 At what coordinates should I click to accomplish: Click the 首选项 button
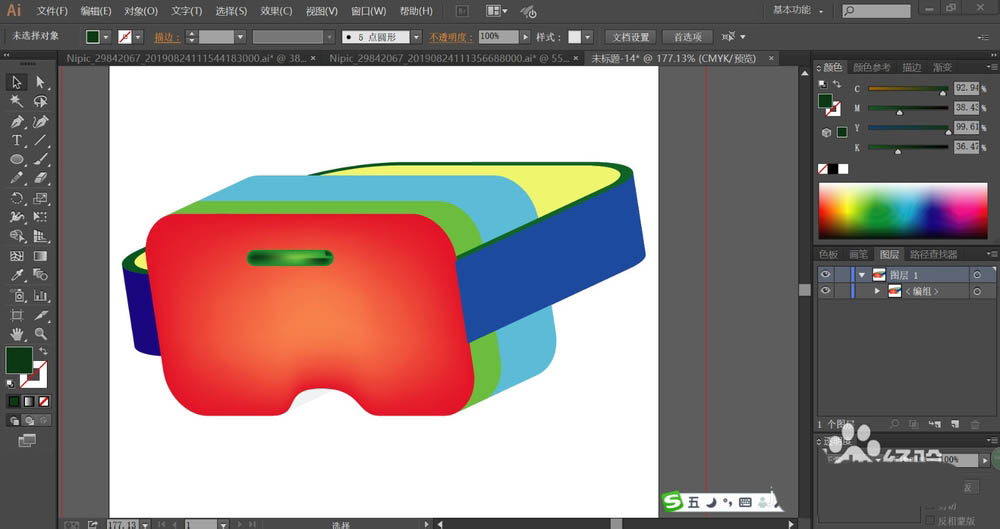click(x=688, y=37)
